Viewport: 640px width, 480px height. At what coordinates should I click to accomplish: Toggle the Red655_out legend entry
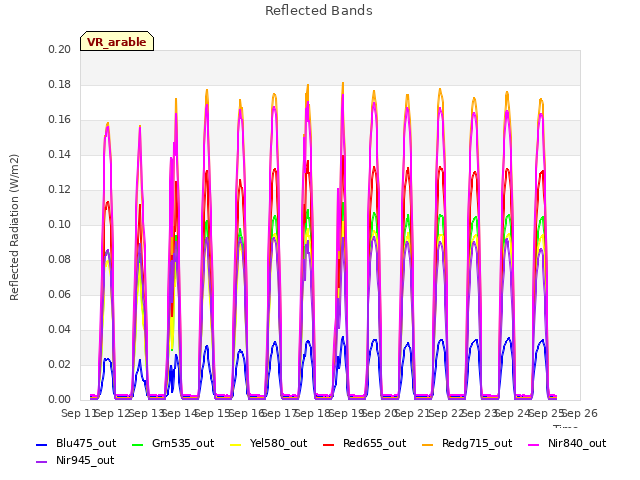pos(364,443)
